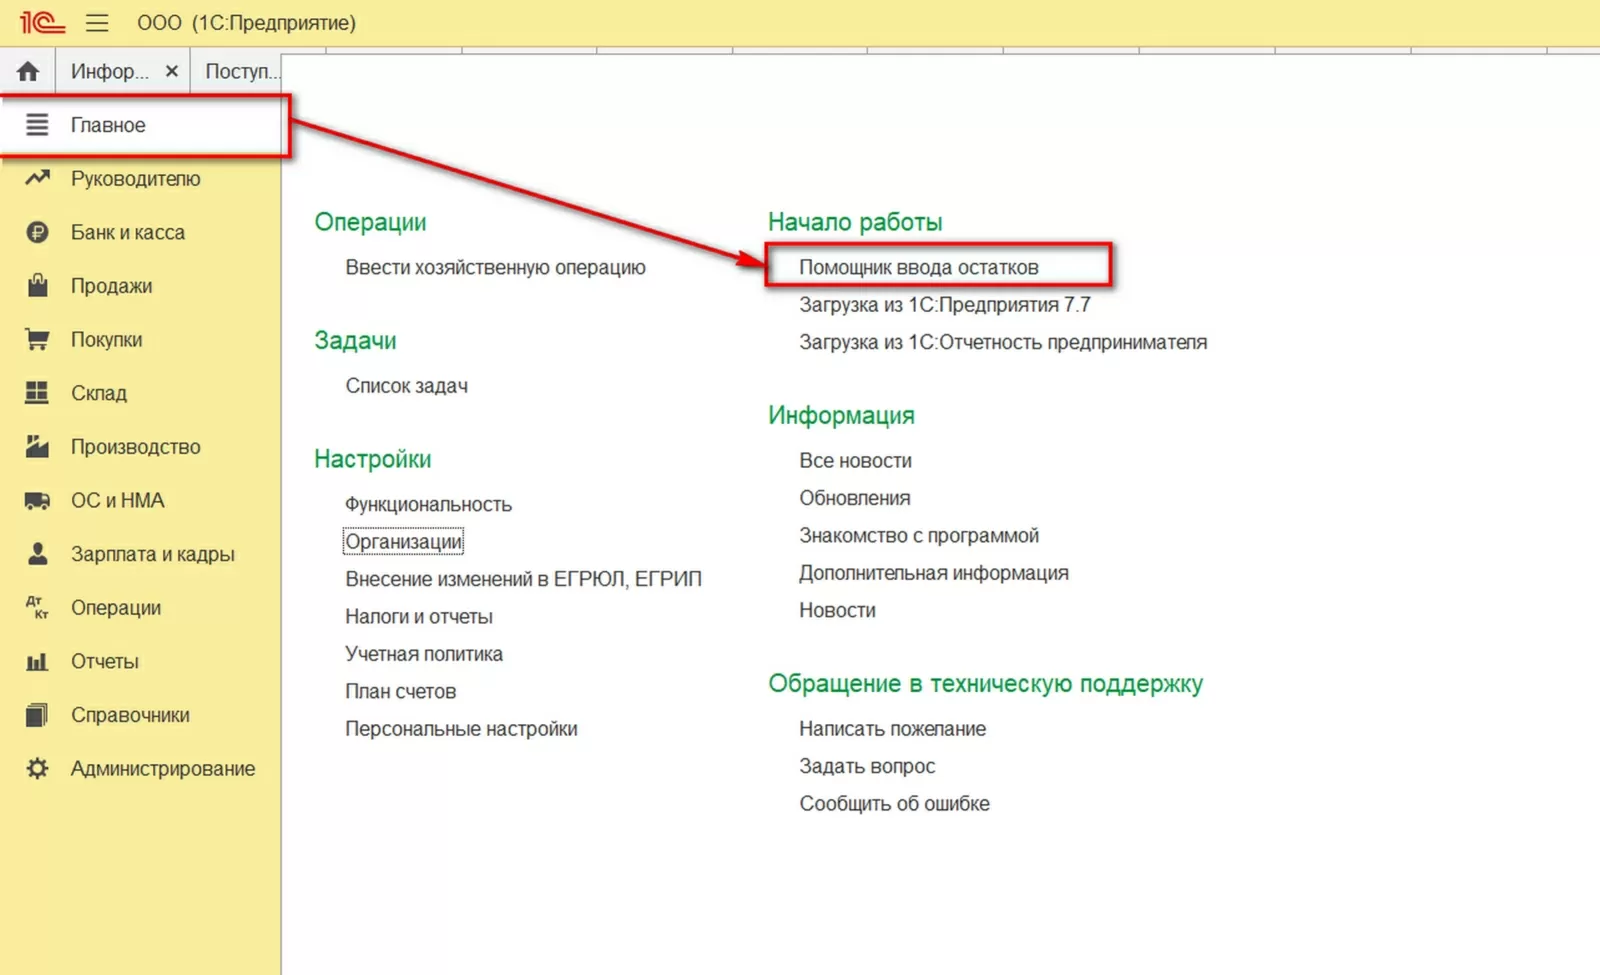Viewport: 1600px width, 975px height.
Task: Click the Информация group heading
Action: [x=841, y=415]
